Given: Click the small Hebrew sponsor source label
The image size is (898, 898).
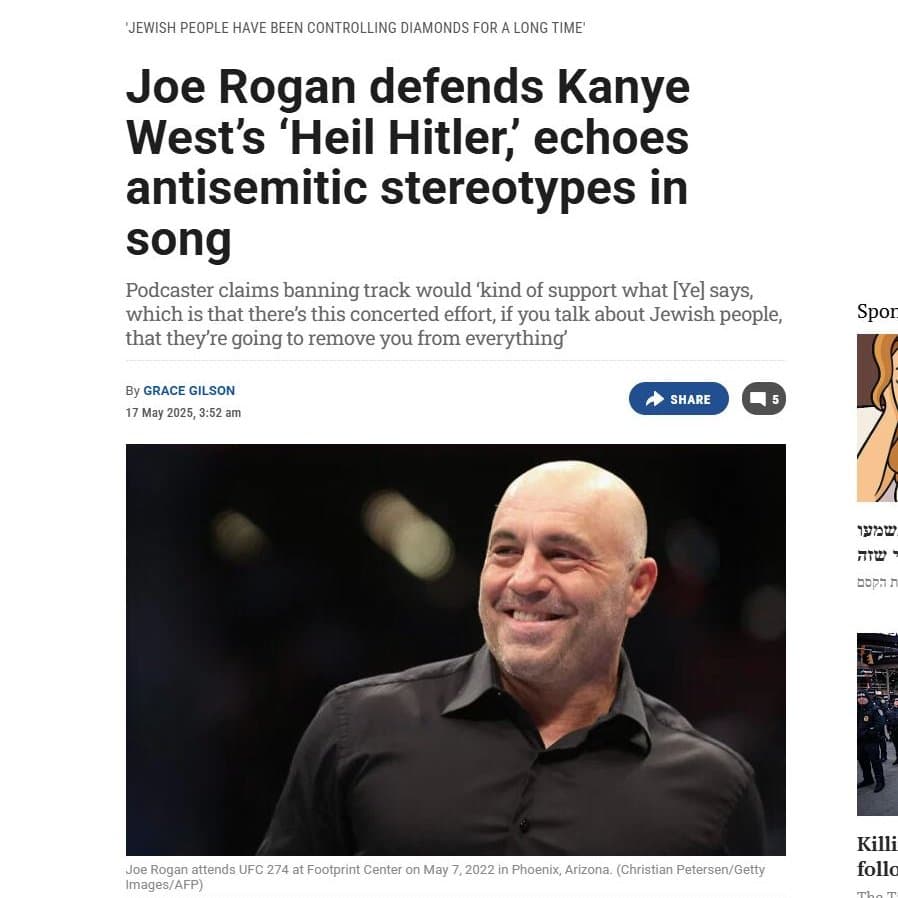Looking at the screenshot, I should pos(877,583).
